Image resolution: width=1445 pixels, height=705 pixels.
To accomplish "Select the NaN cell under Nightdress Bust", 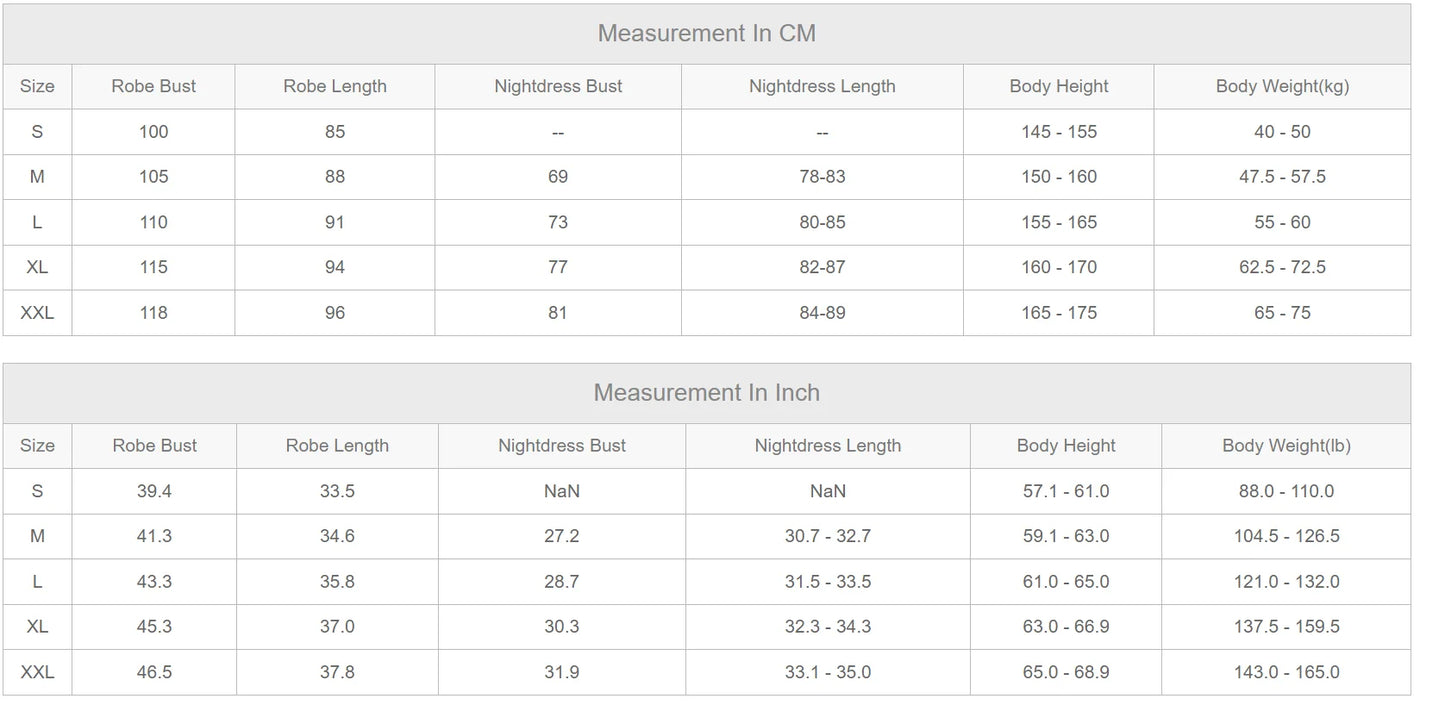I will (561, 491).
